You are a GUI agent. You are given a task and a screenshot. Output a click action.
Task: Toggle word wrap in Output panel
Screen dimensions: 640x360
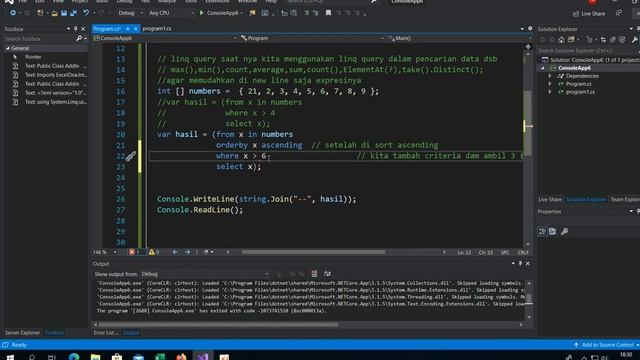327,274
